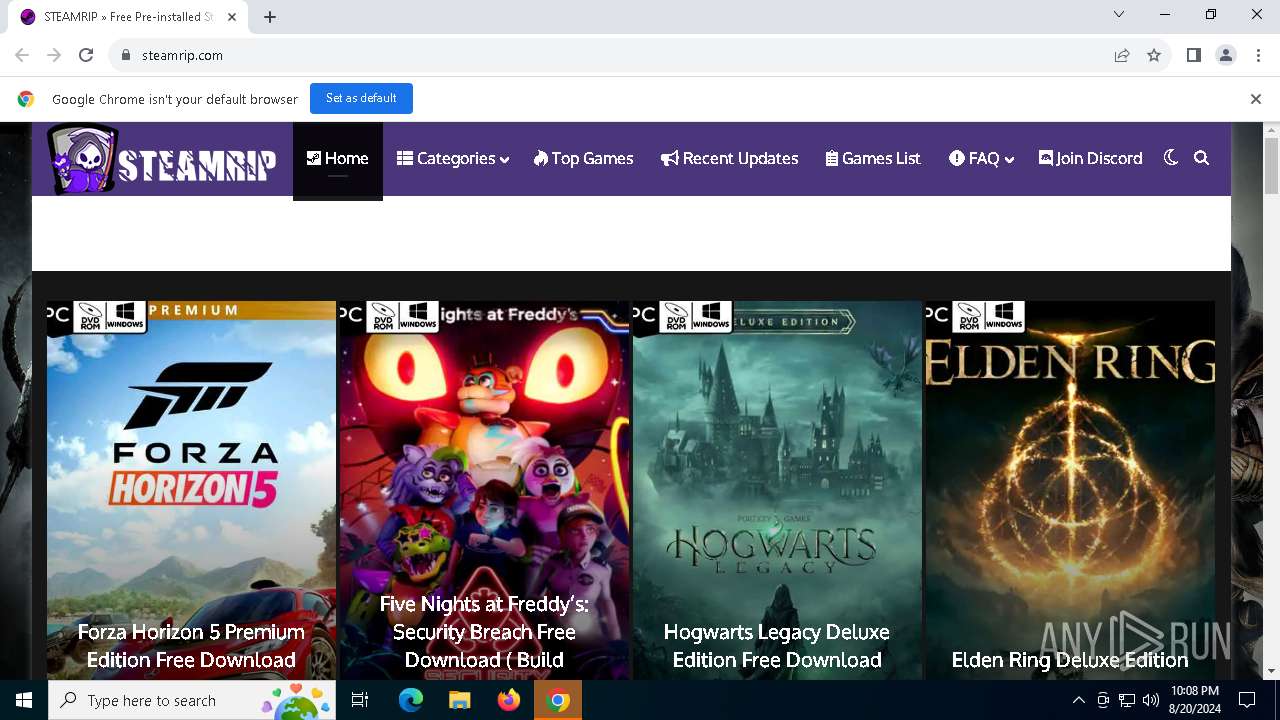Open Task View on the taskbar

point(360,700)
